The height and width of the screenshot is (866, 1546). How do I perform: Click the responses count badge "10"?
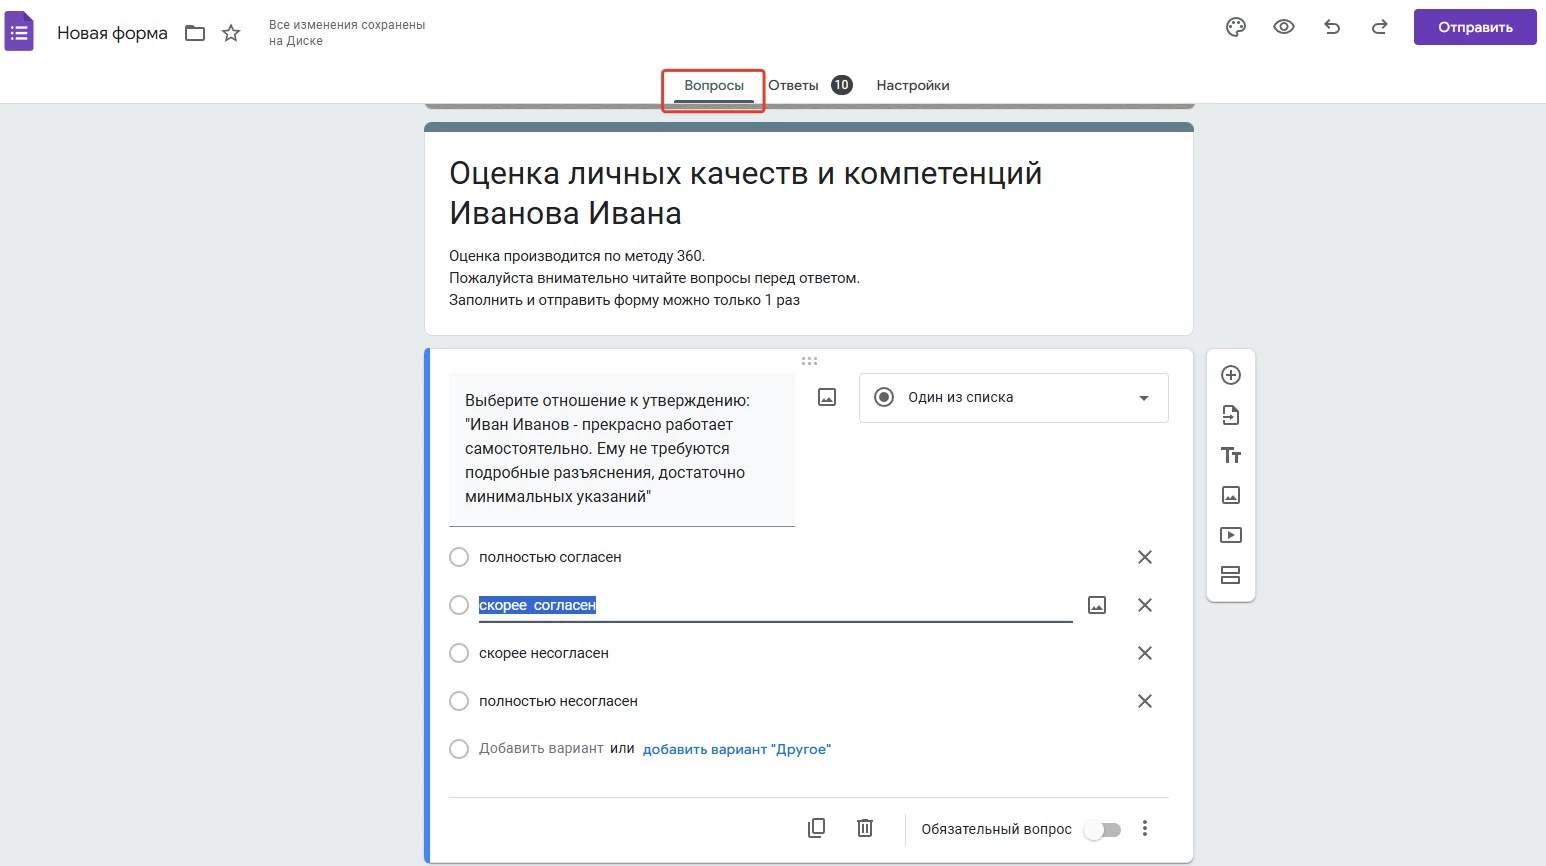(x=842, y=85)
